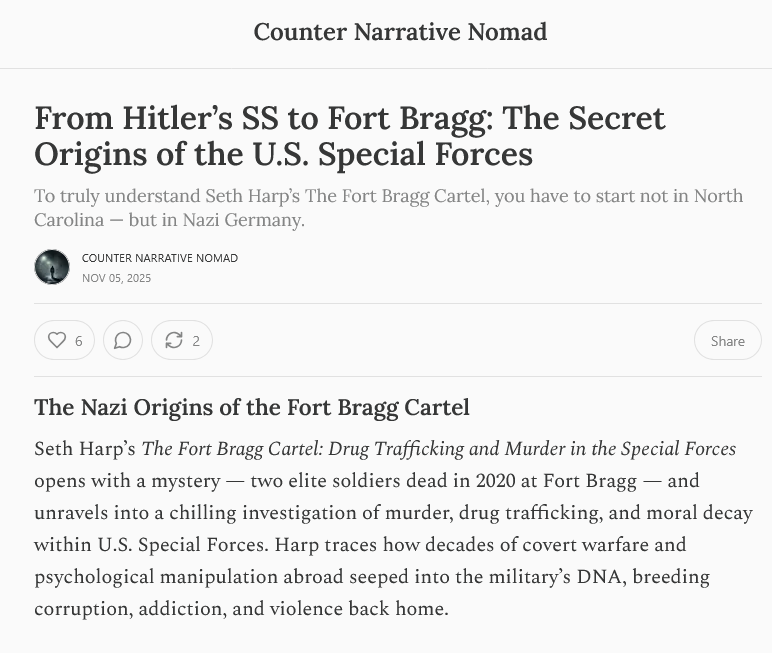Click the article headline about Hitler's SS
The image size is (772, 653).
pyautogui.click(x=350, y=136)
